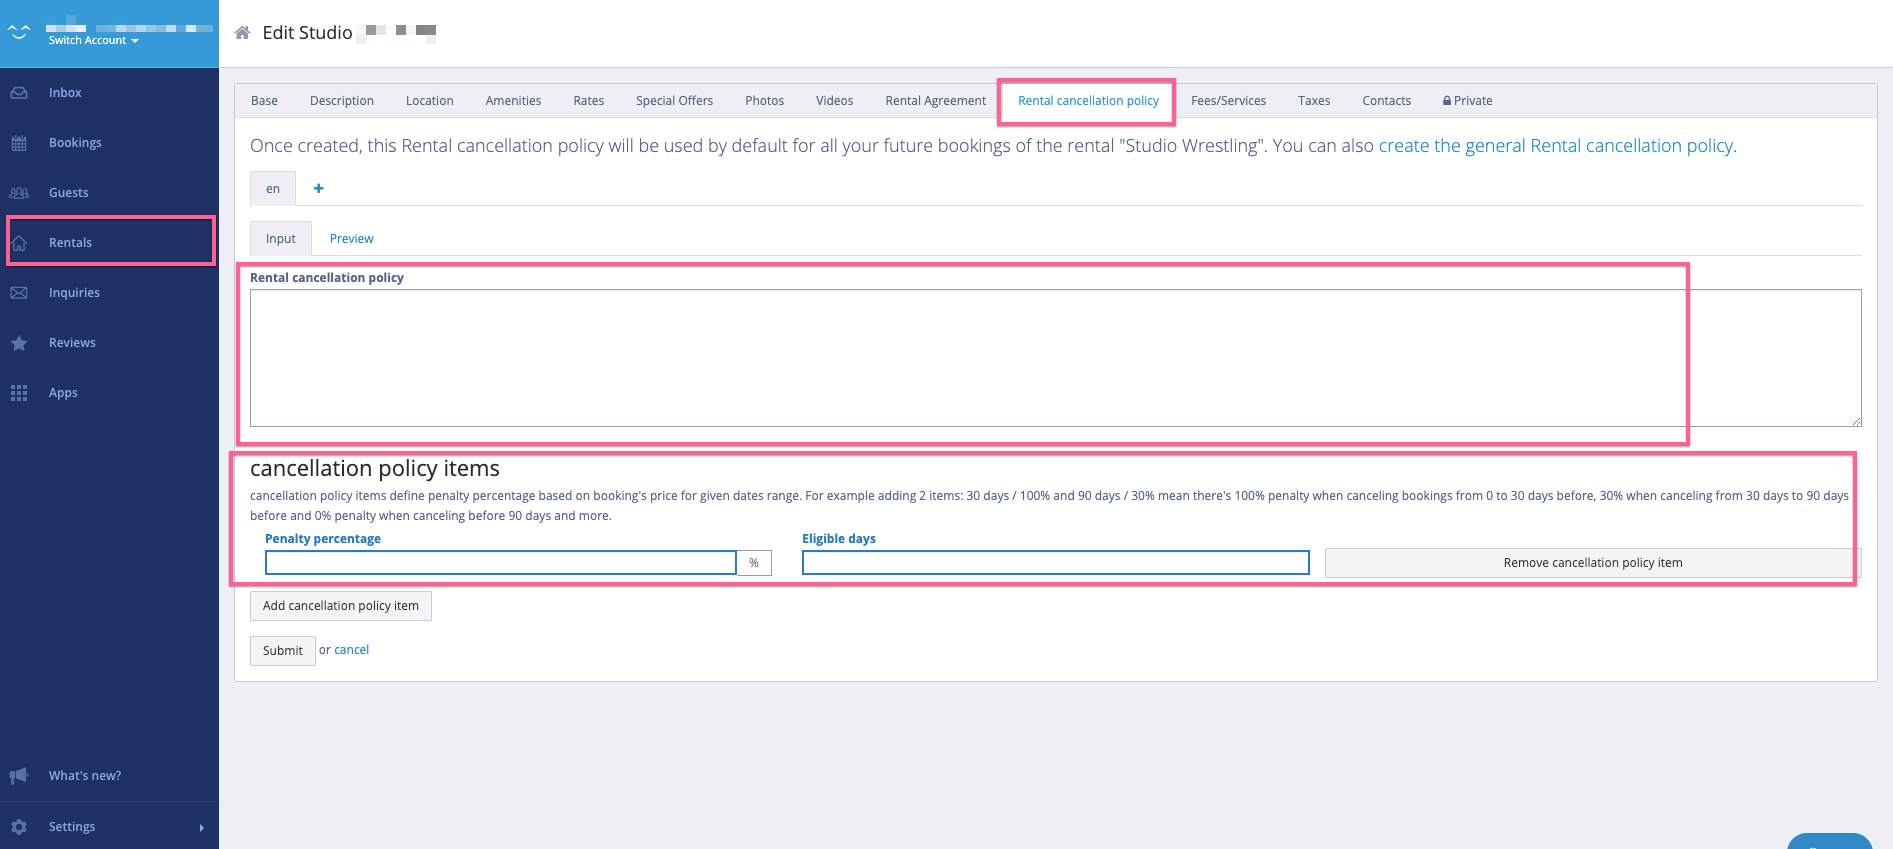Viewport: 1893px width, 849px height.
Task: Switch to the Rental Agreement tab
Action: pyautogui.click(x=935, y=101)
